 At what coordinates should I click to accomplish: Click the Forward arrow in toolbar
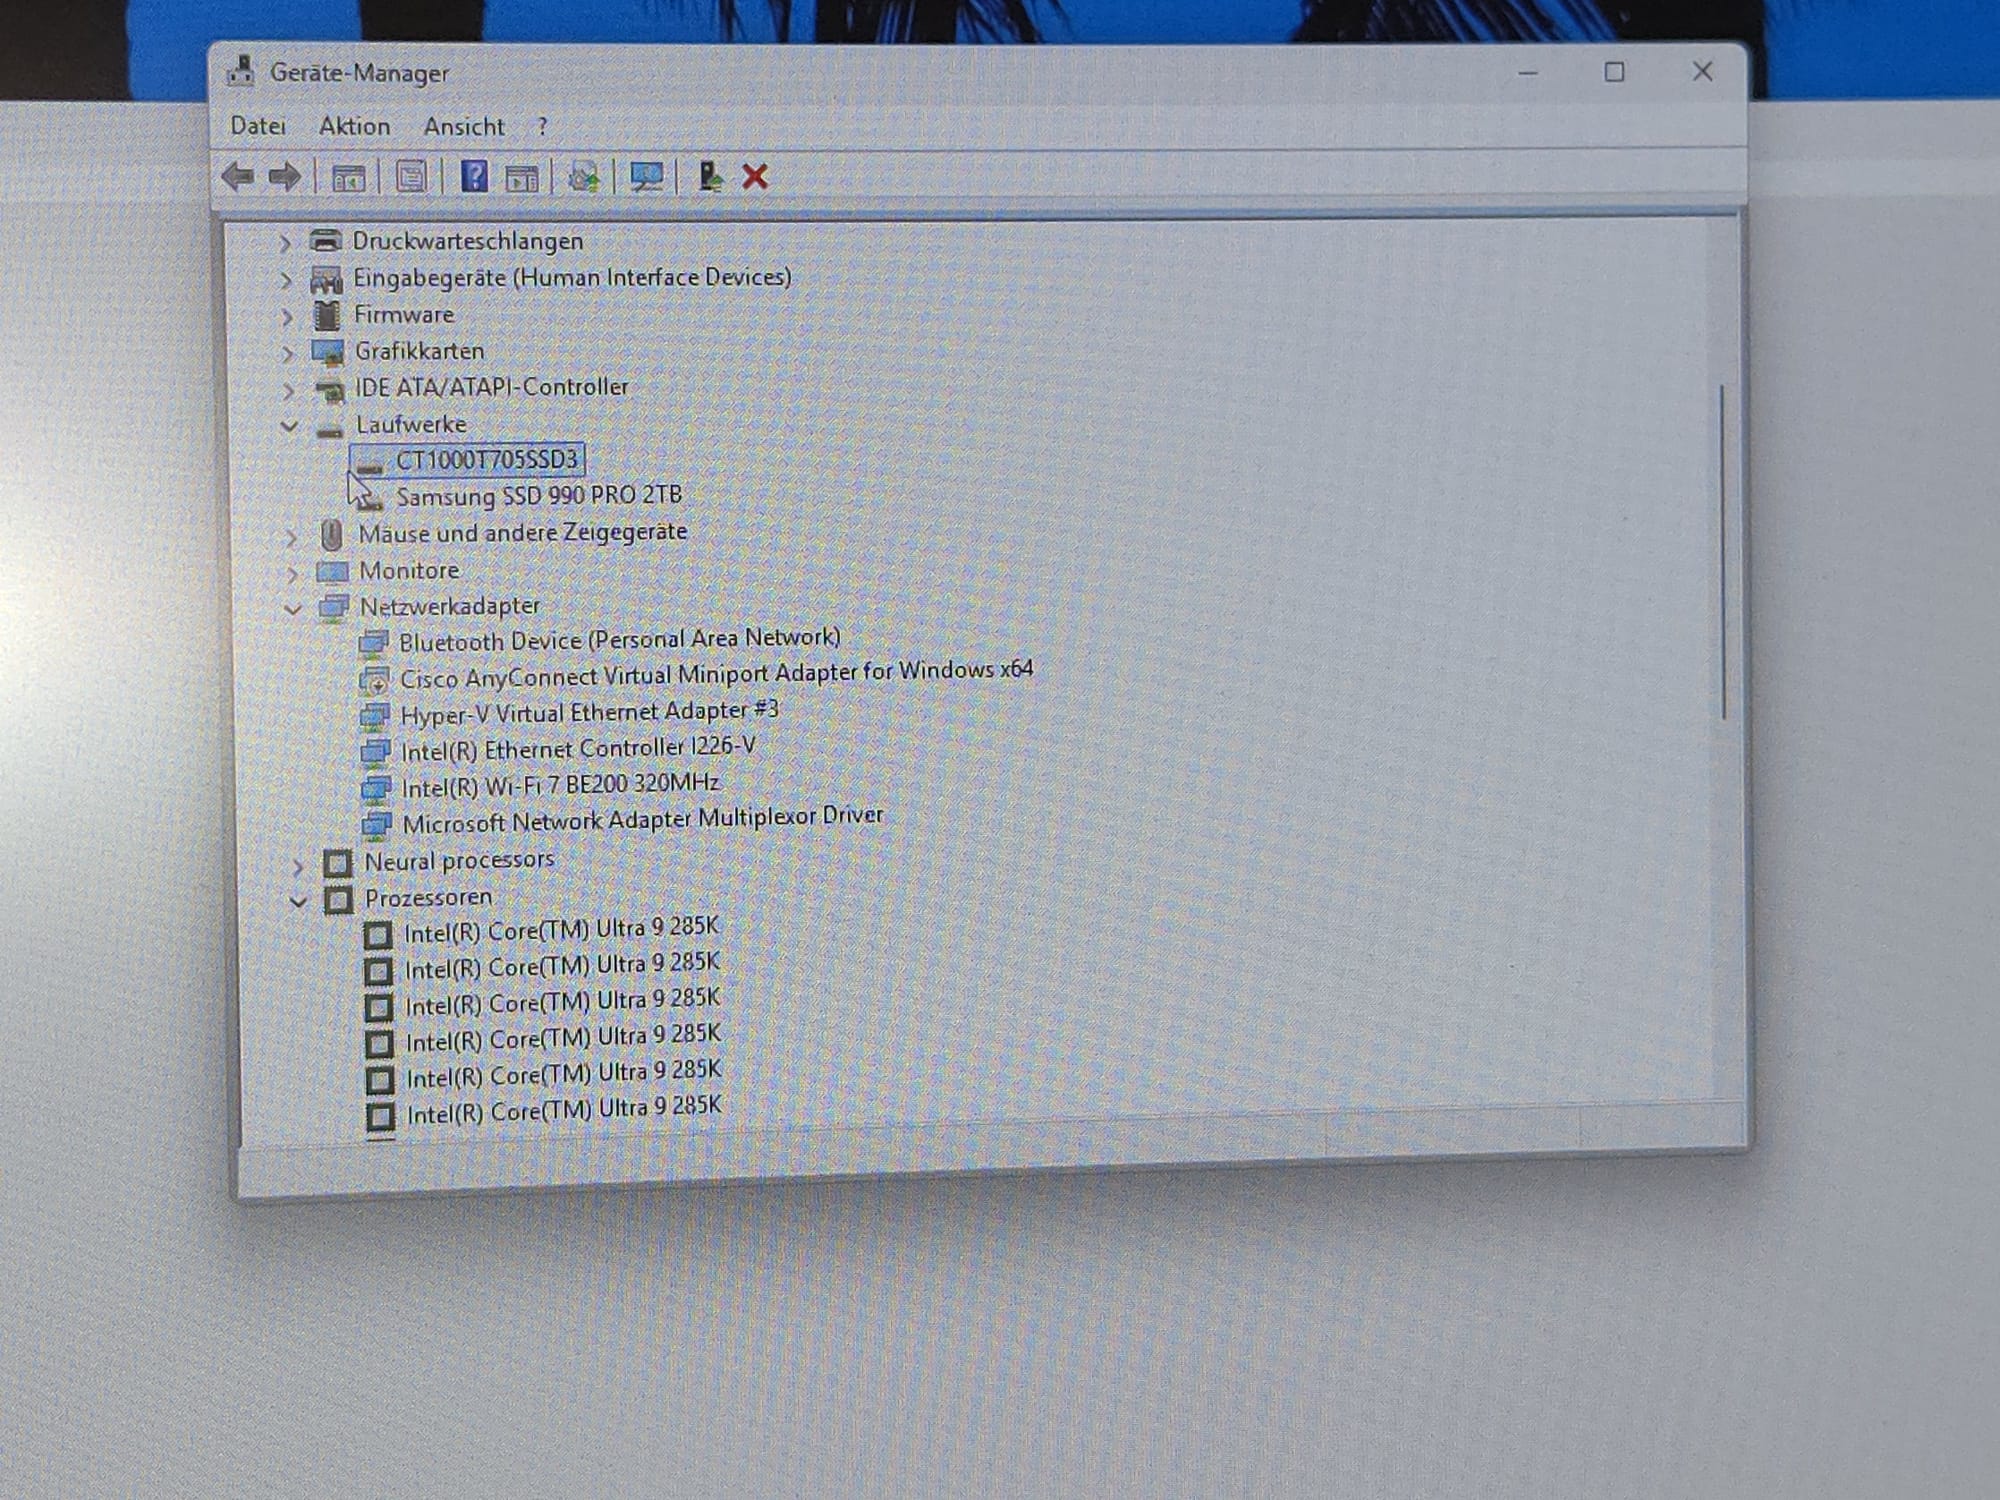click(x=285, y=177)
